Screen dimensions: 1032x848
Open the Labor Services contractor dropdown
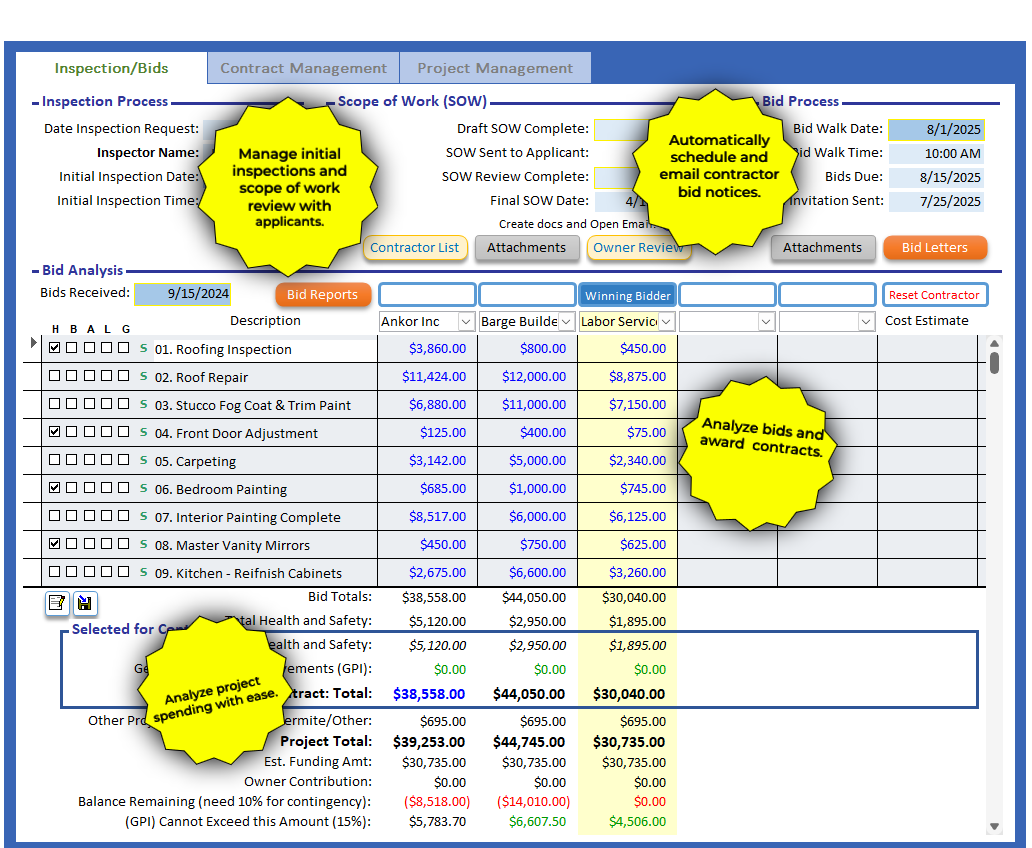[666, 321]
